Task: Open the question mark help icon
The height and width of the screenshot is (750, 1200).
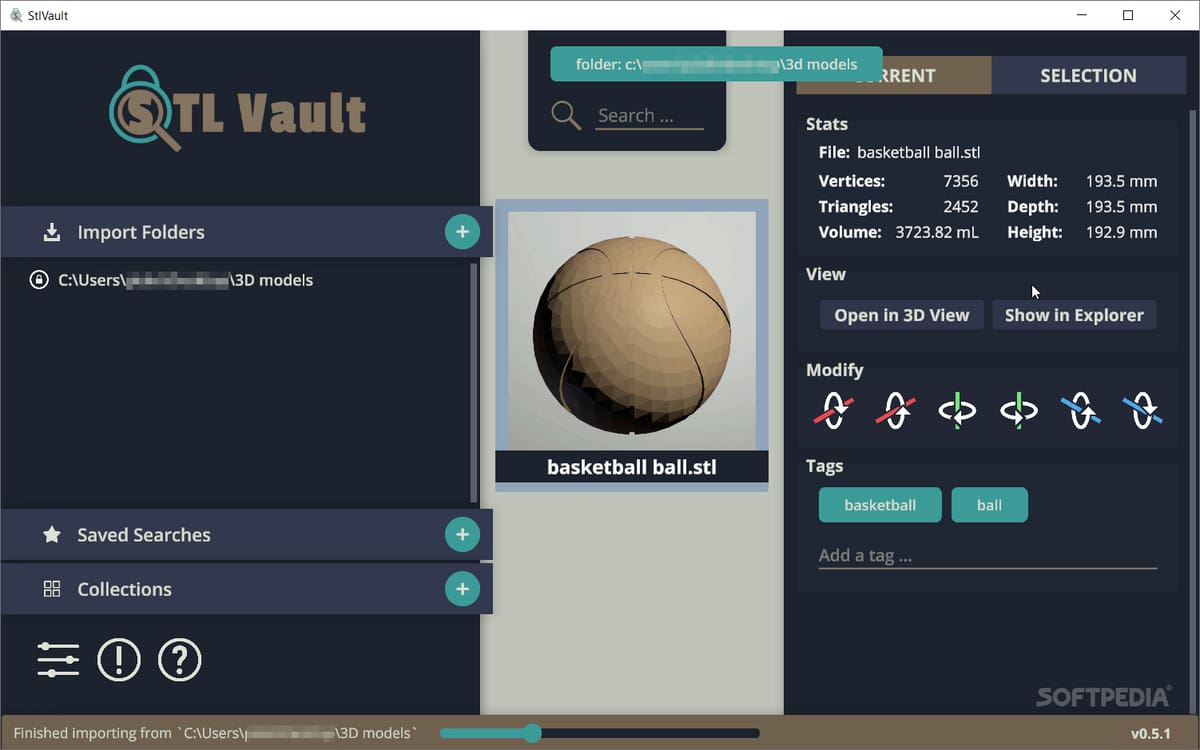Action: pos(180,660)
